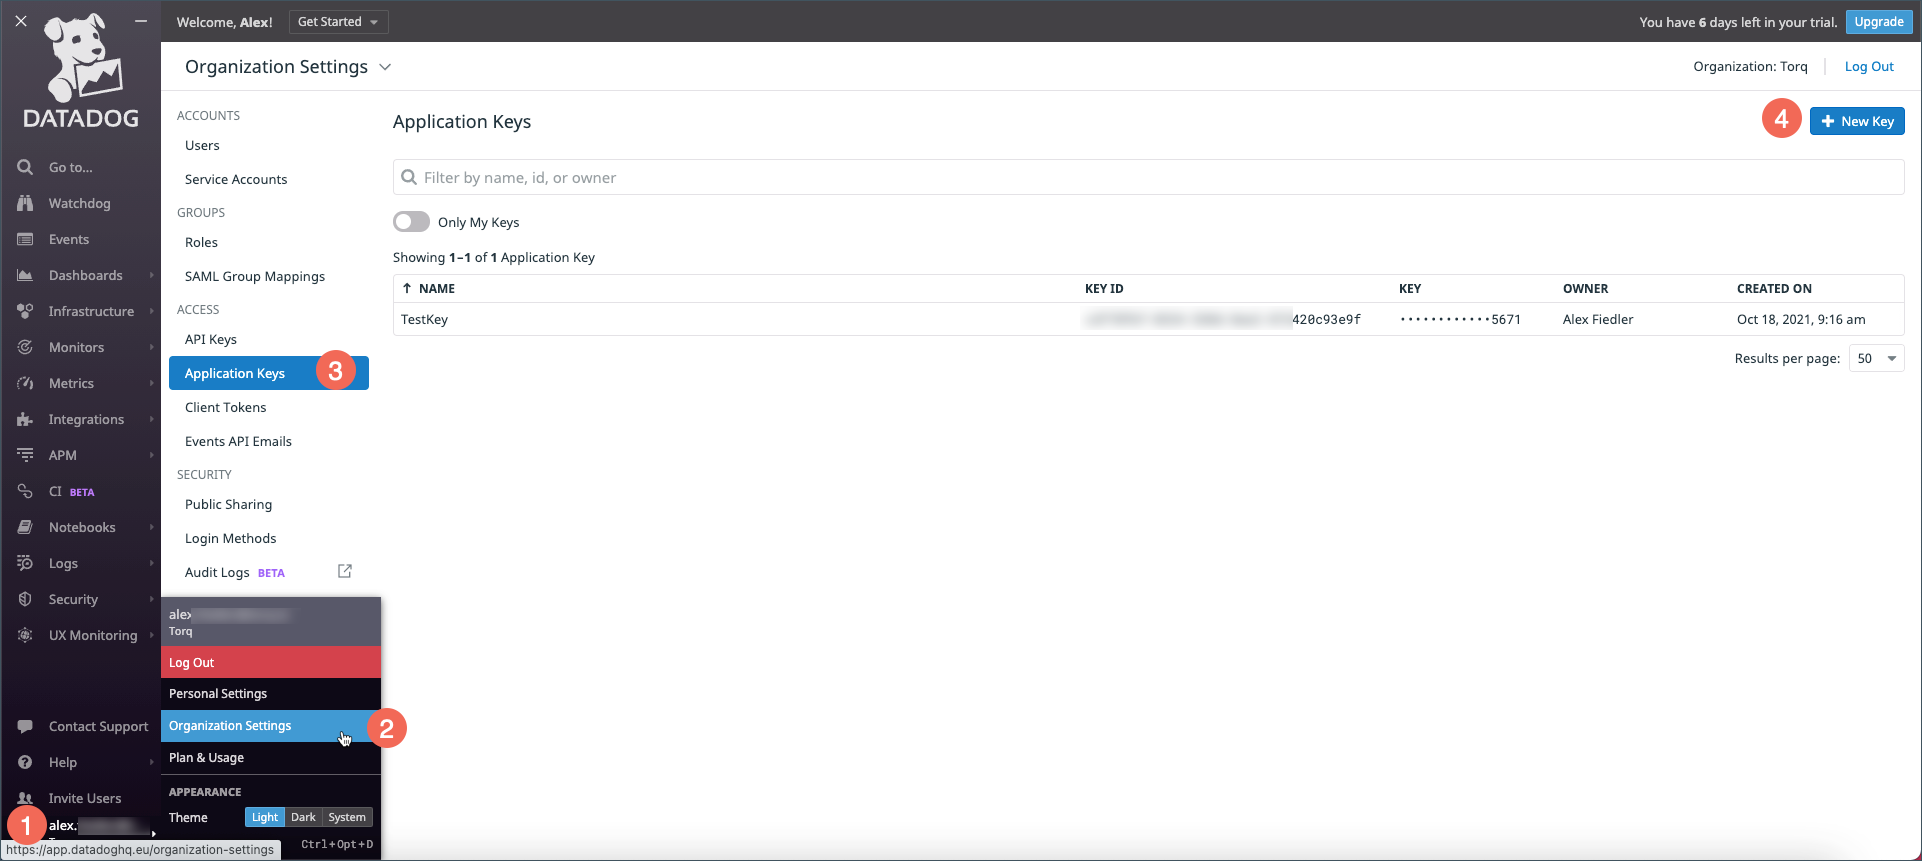1922x861 pixels.
Task: Open Service Accounts page
Action: [236, 179]
